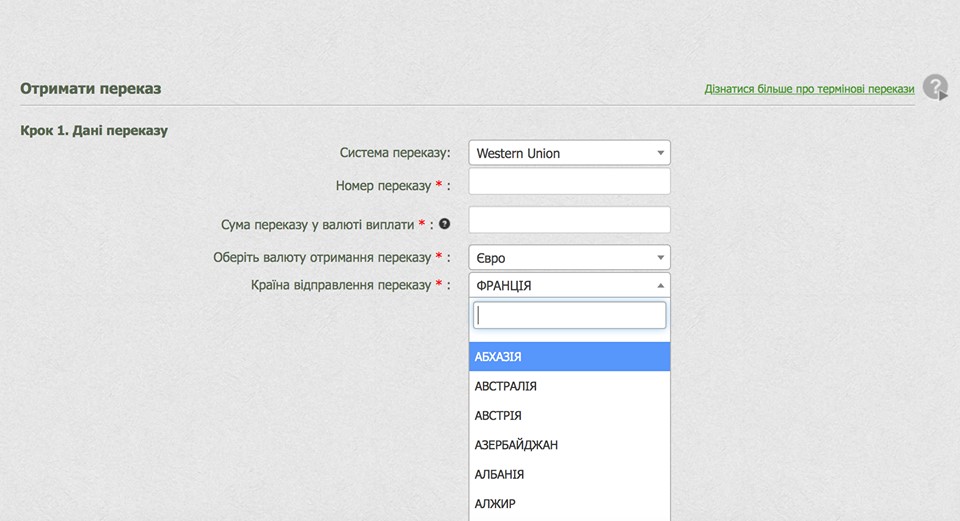Click the 'Отримати переказ' page heading
The image size is (960, 521).
91,89
